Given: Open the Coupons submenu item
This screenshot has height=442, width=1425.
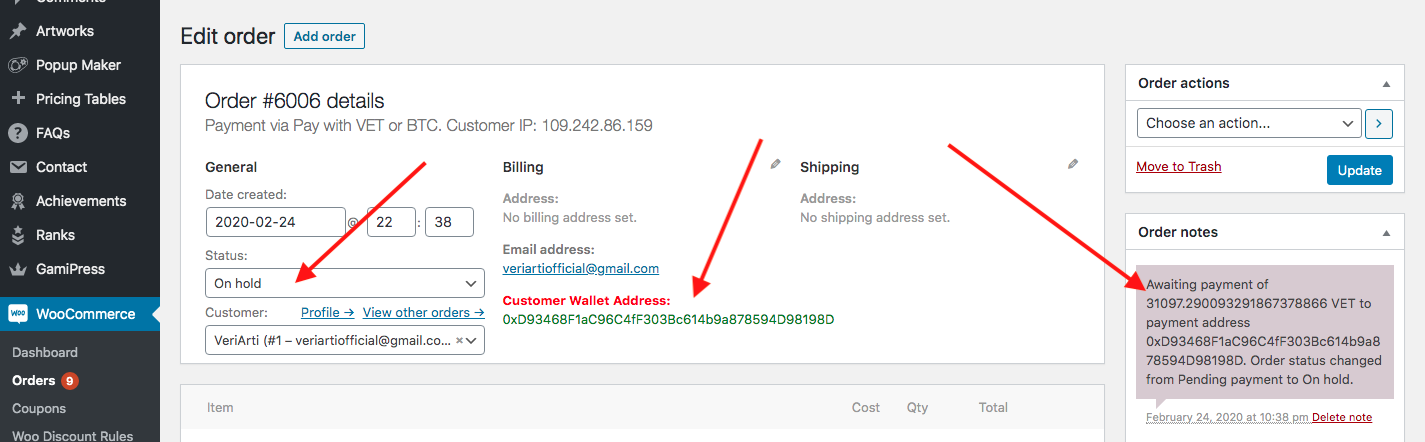Looking at the screenshot, I should coord(39,408).
